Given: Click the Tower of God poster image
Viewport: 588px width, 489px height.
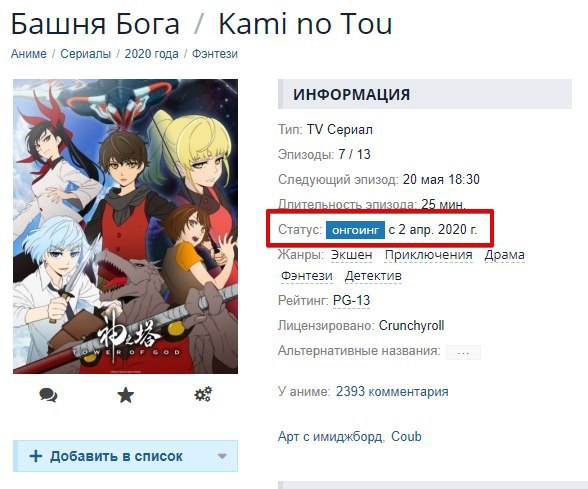Looking at the screenshot, I should 125,226.
